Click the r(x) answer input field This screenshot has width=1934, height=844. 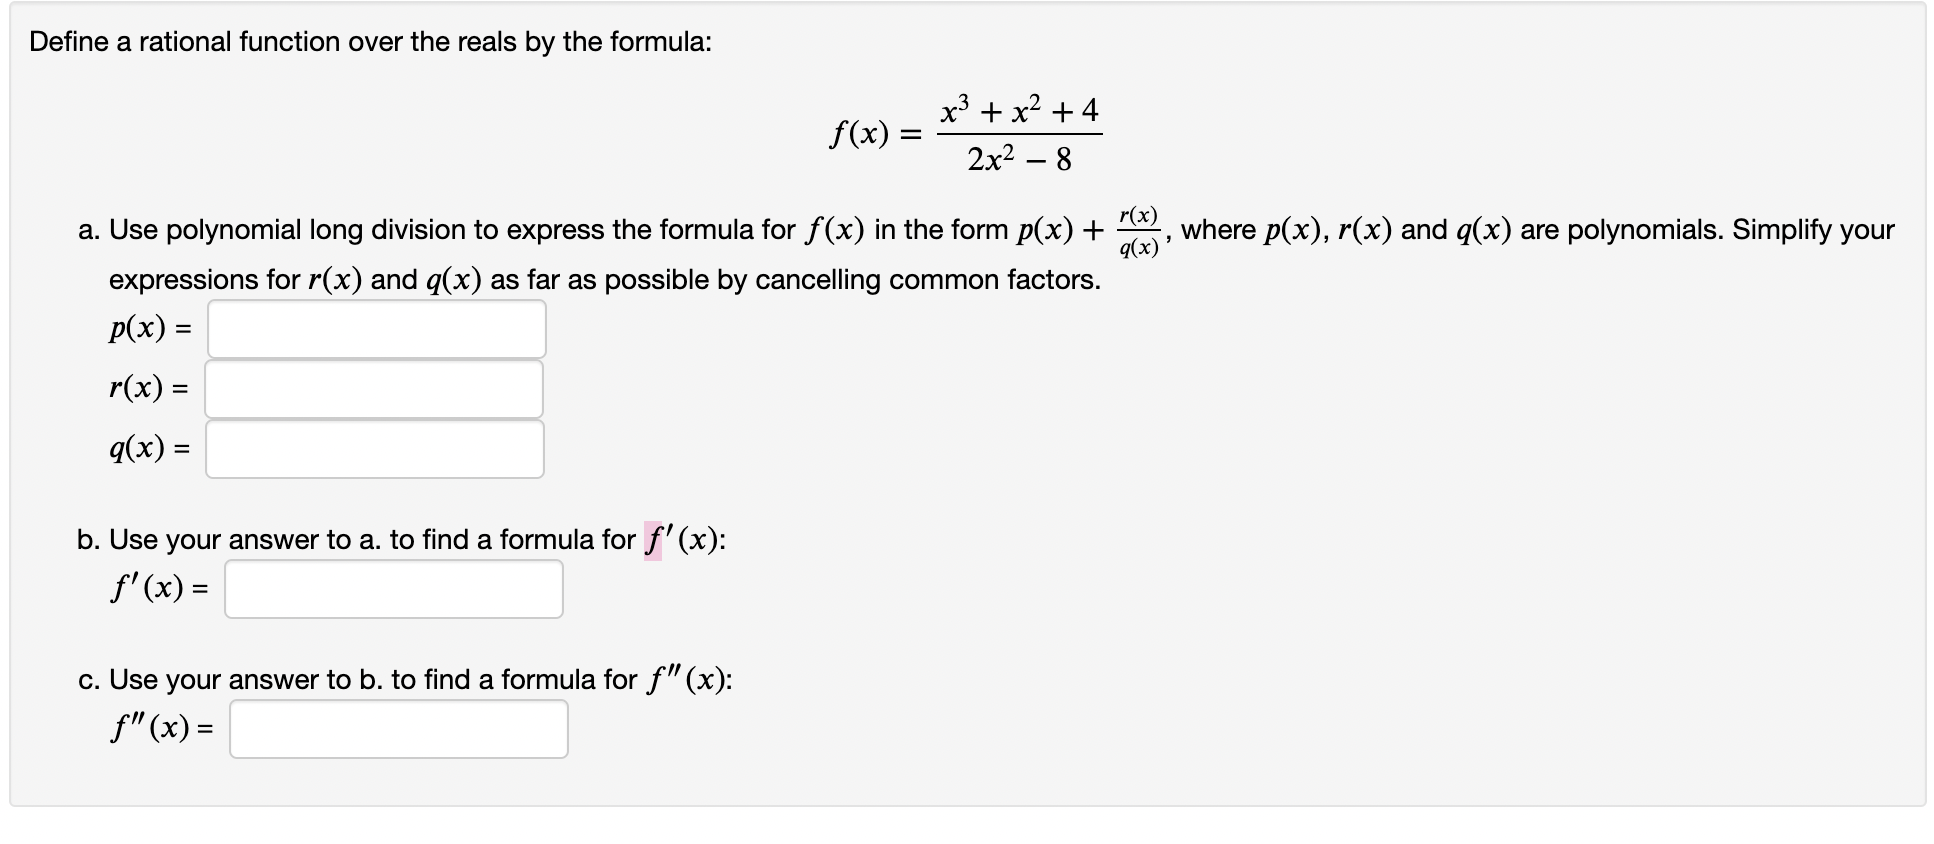point(375,388)
